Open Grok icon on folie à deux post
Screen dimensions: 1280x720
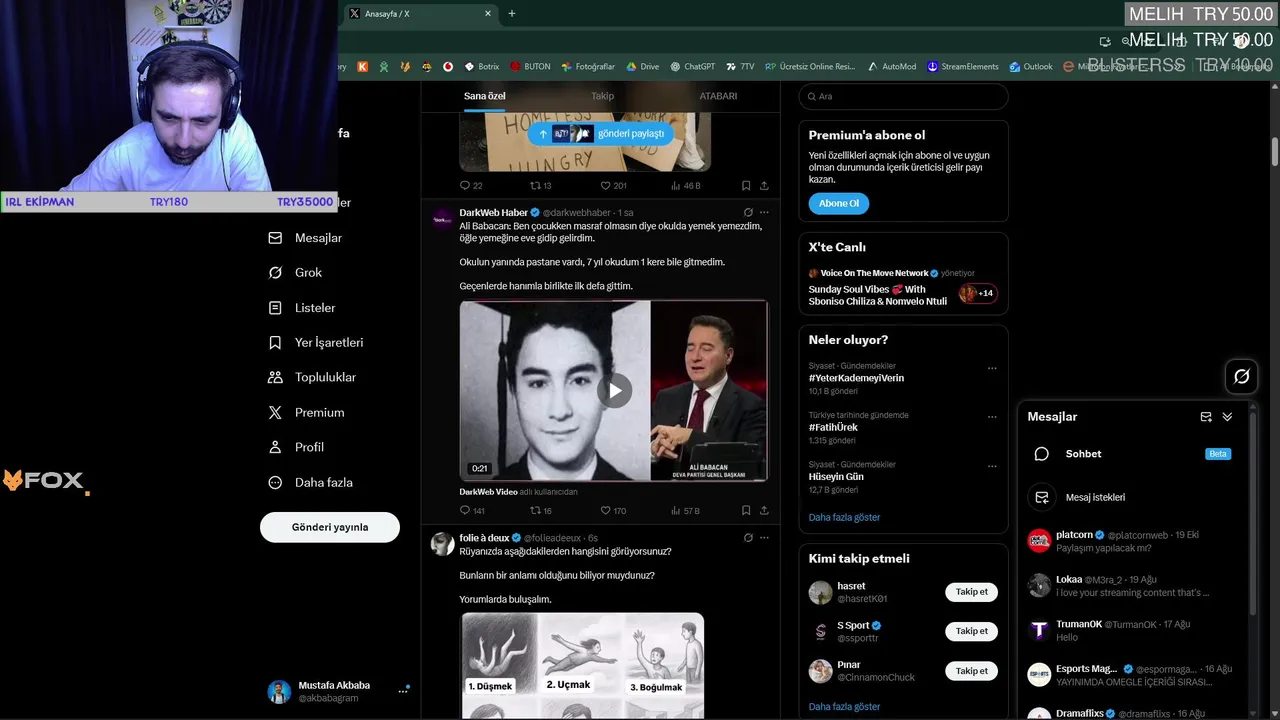(748, 537)
